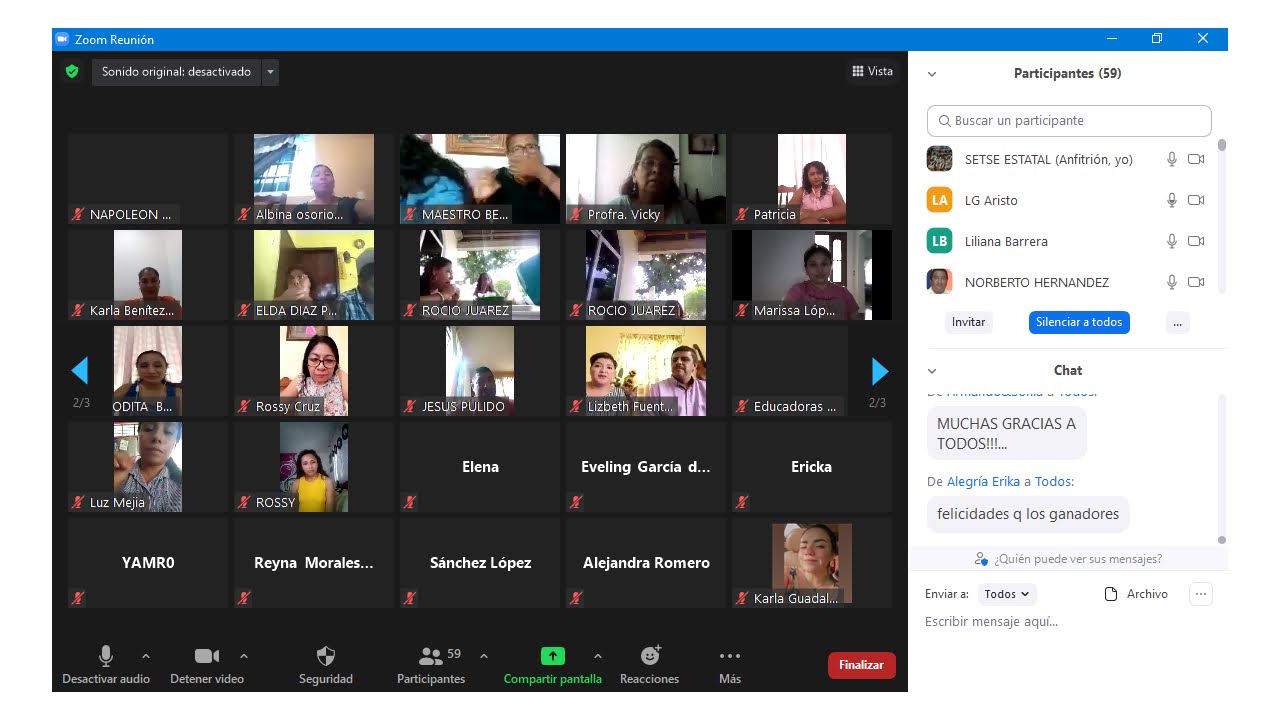Click the green encryption shield icon
1280x720 pixels.
tap(72, 72)
